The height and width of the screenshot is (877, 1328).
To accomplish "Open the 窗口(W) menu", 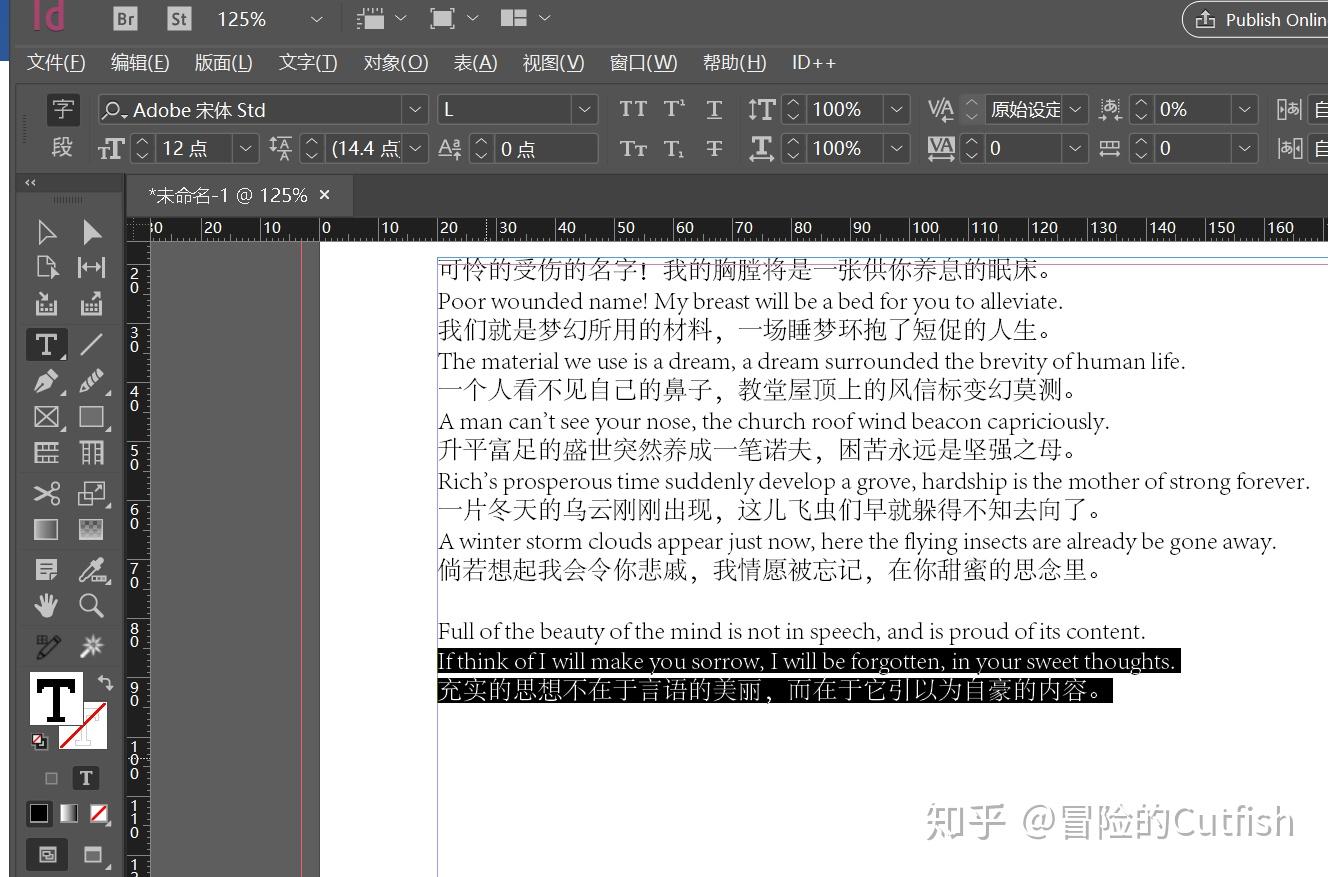I will [643, 63].
